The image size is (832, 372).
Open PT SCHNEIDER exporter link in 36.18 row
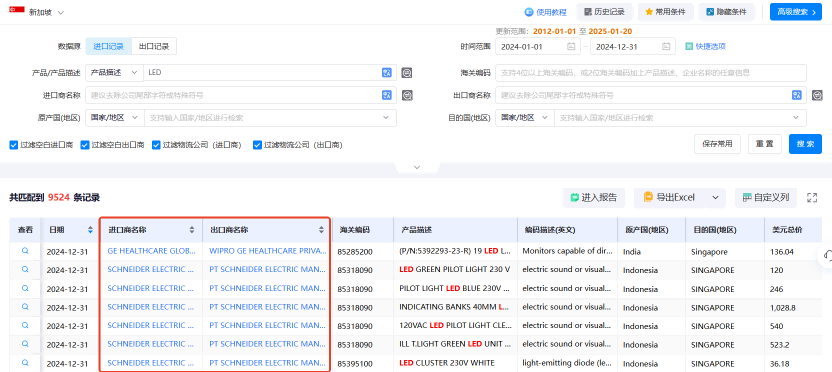click(x=267, y=363)
